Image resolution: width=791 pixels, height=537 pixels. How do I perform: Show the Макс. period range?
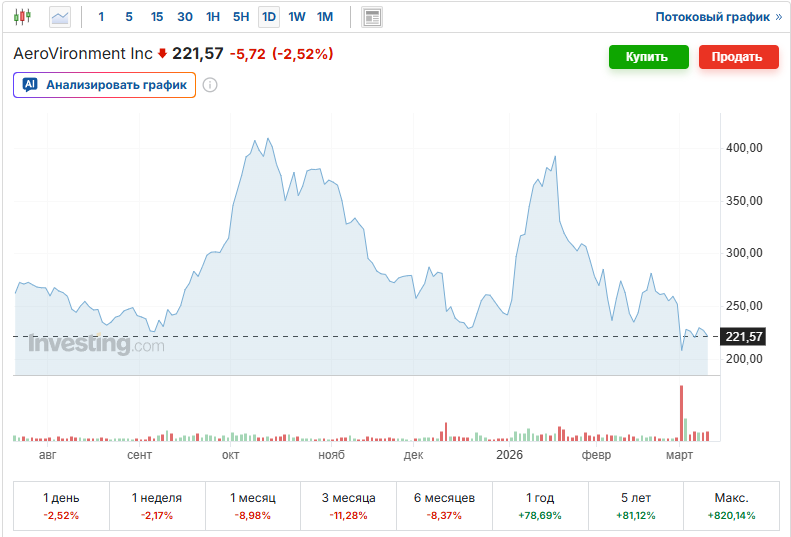(x=731, y=506)
